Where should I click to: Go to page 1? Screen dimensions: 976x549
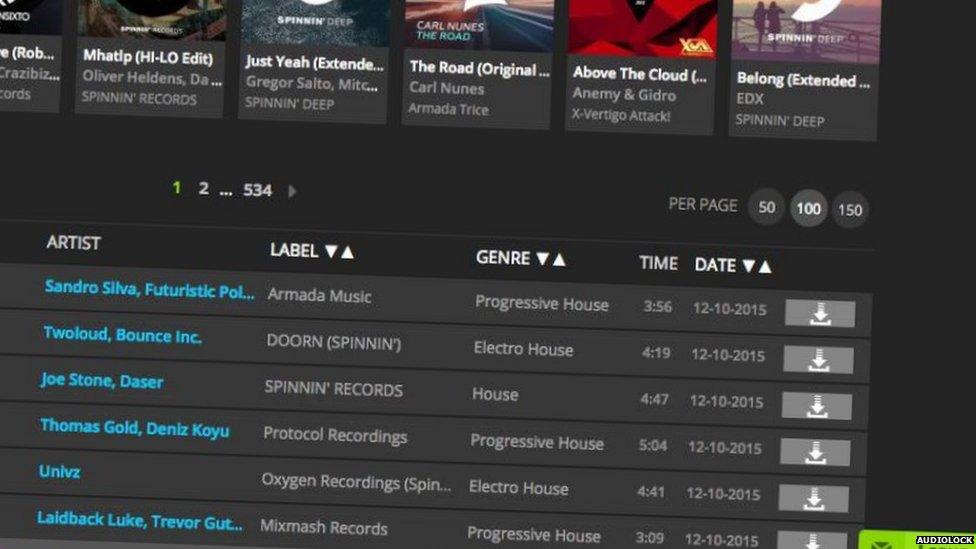(177, 187)
